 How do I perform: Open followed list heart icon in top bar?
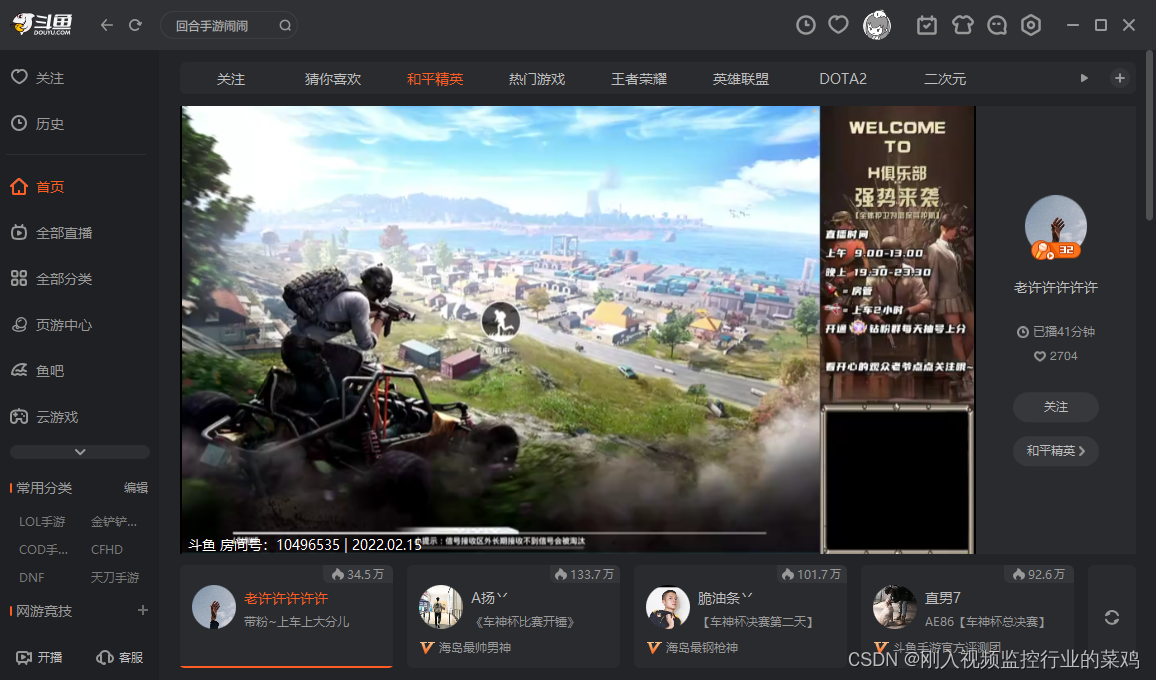click(838, 25)
